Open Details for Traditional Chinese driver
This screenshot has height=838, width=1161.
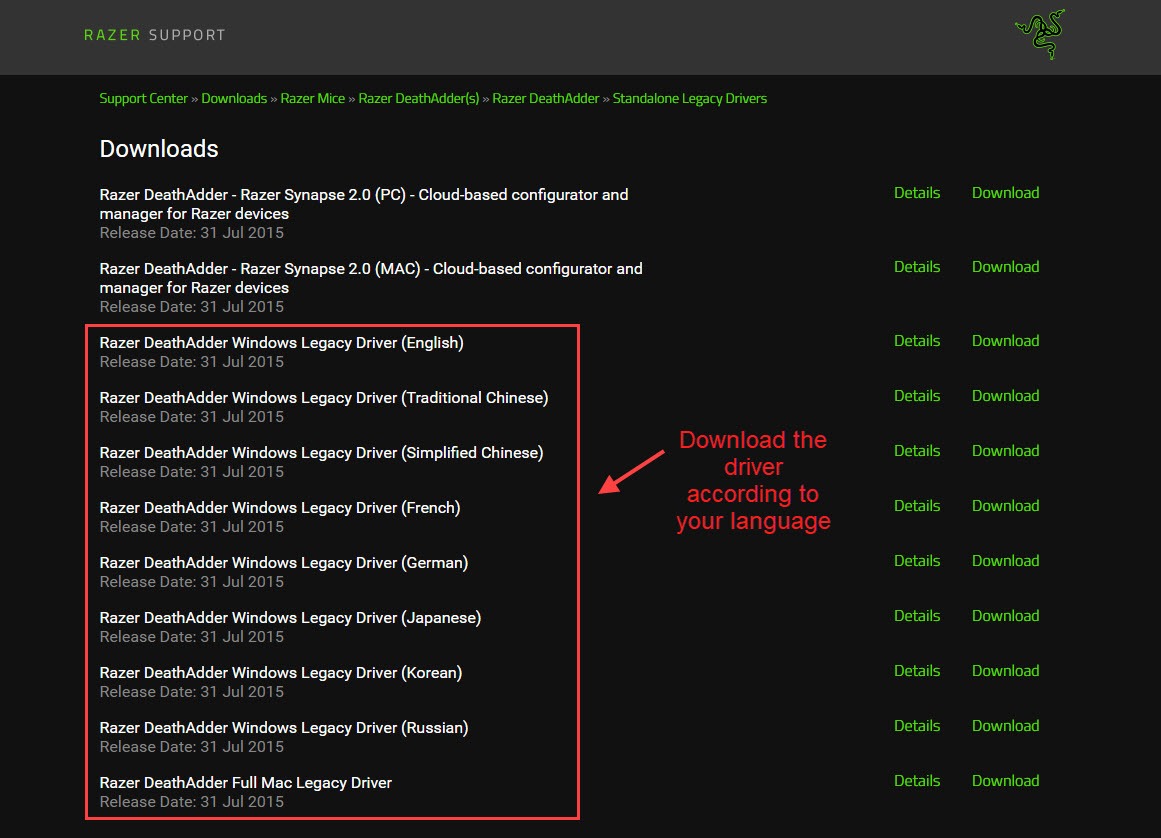pos(917,396)
